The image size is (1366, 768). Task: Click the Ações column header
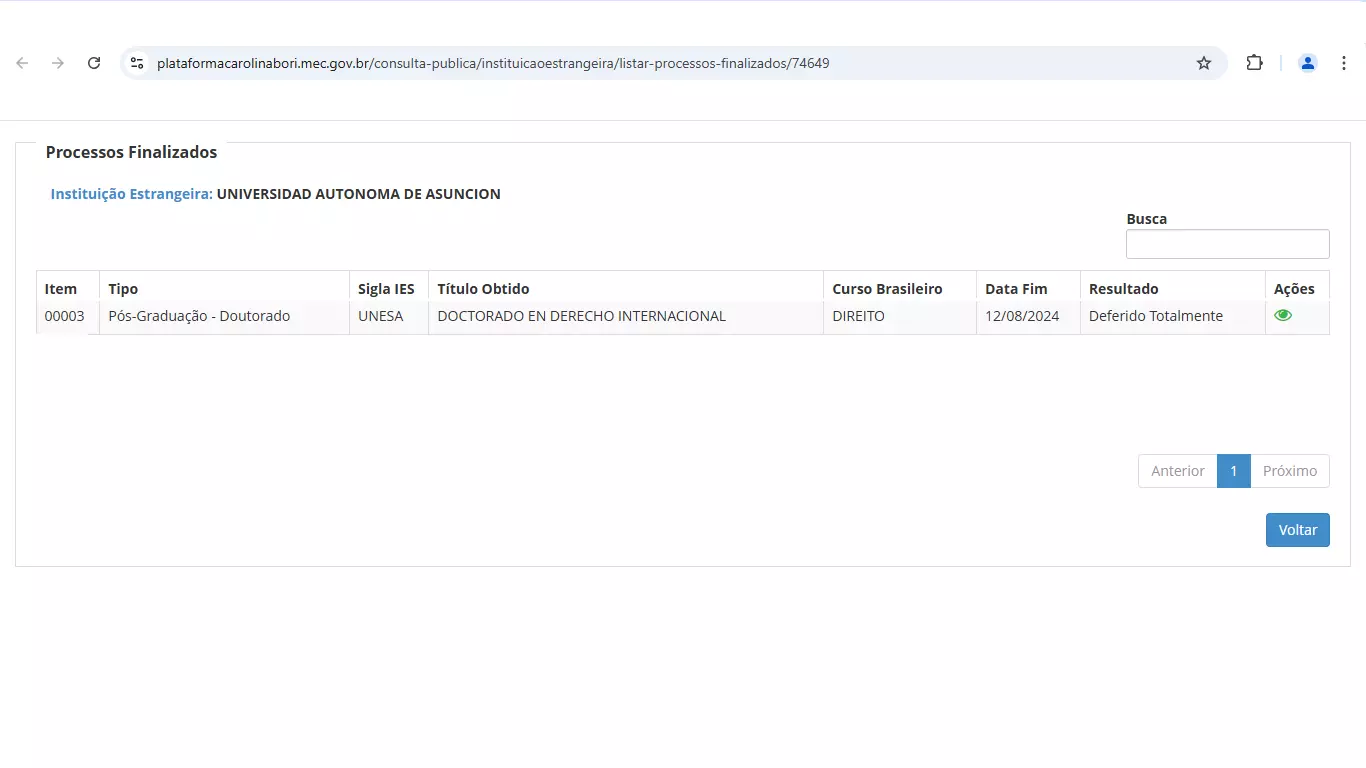(x=1297, y=287)
